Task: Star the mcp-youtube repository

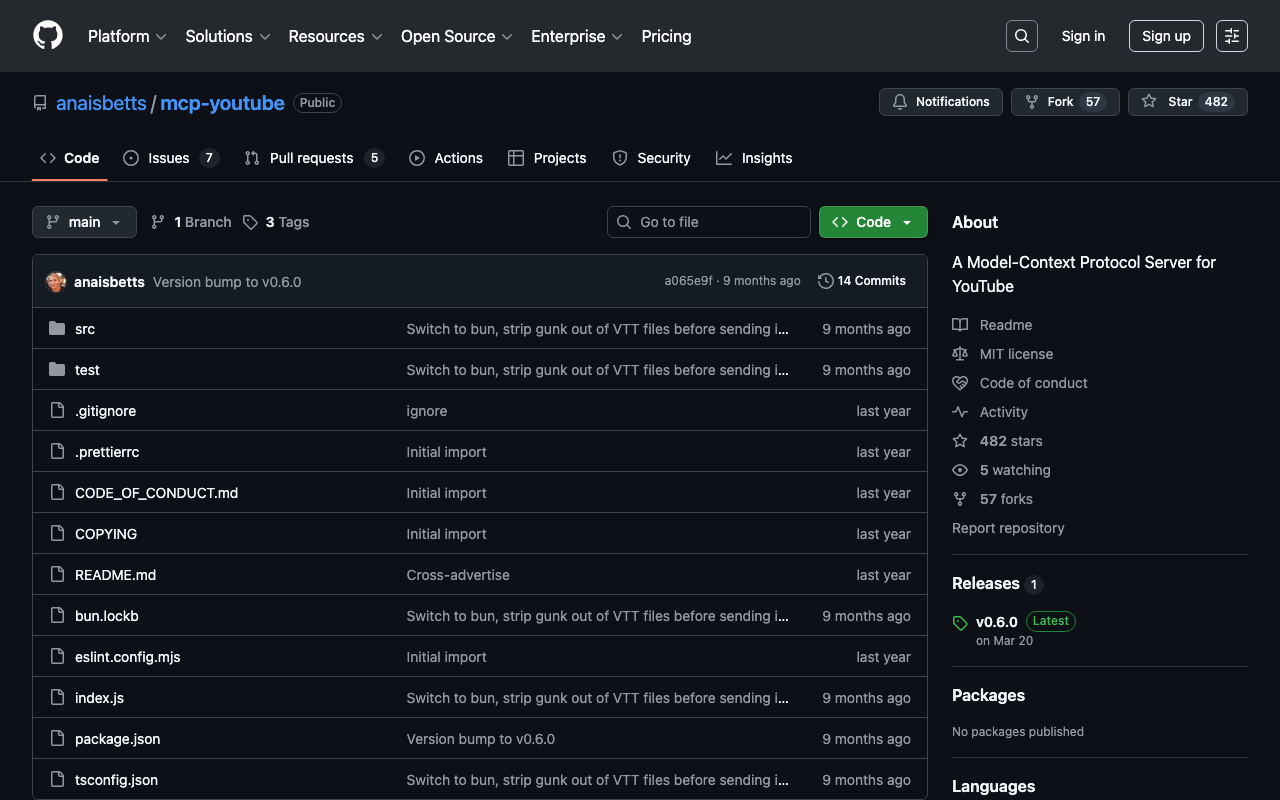Action: [x=1187, y=102]
